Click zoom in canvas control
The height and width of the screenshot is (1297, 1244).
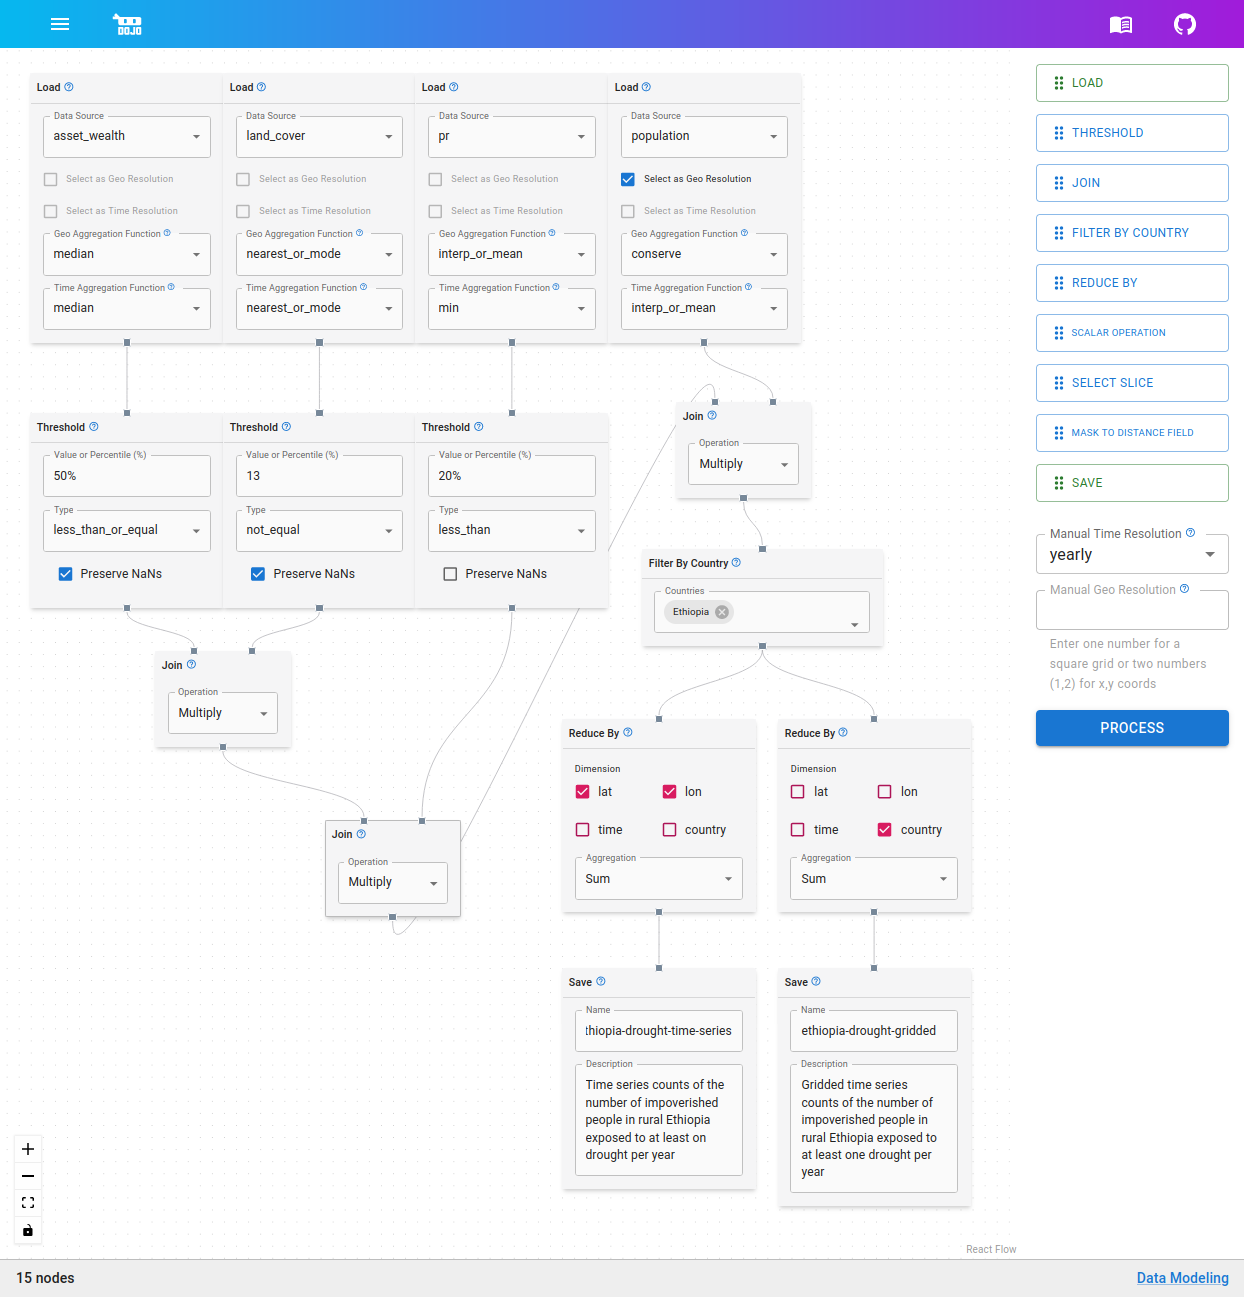coord(28,1149)
